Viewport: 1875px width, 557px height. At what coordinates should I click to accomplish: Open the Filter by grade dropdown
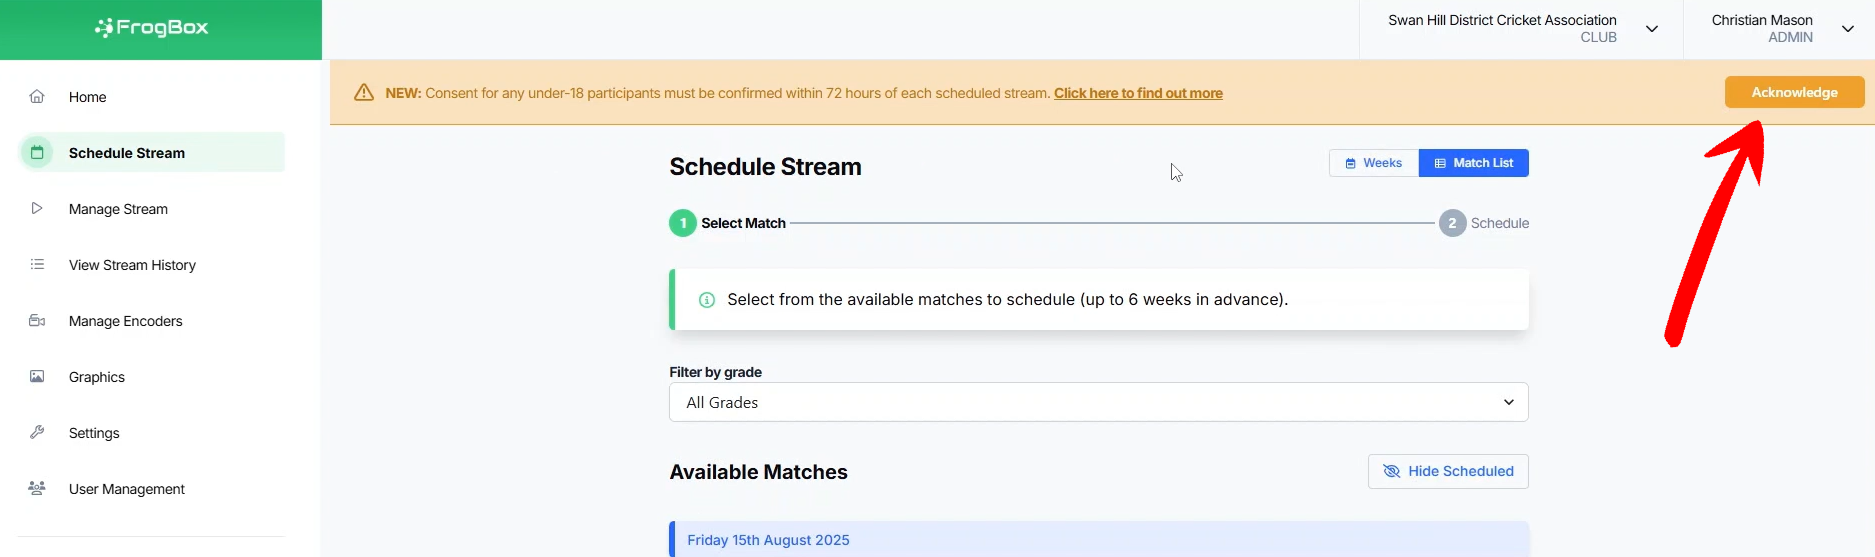1098,402
